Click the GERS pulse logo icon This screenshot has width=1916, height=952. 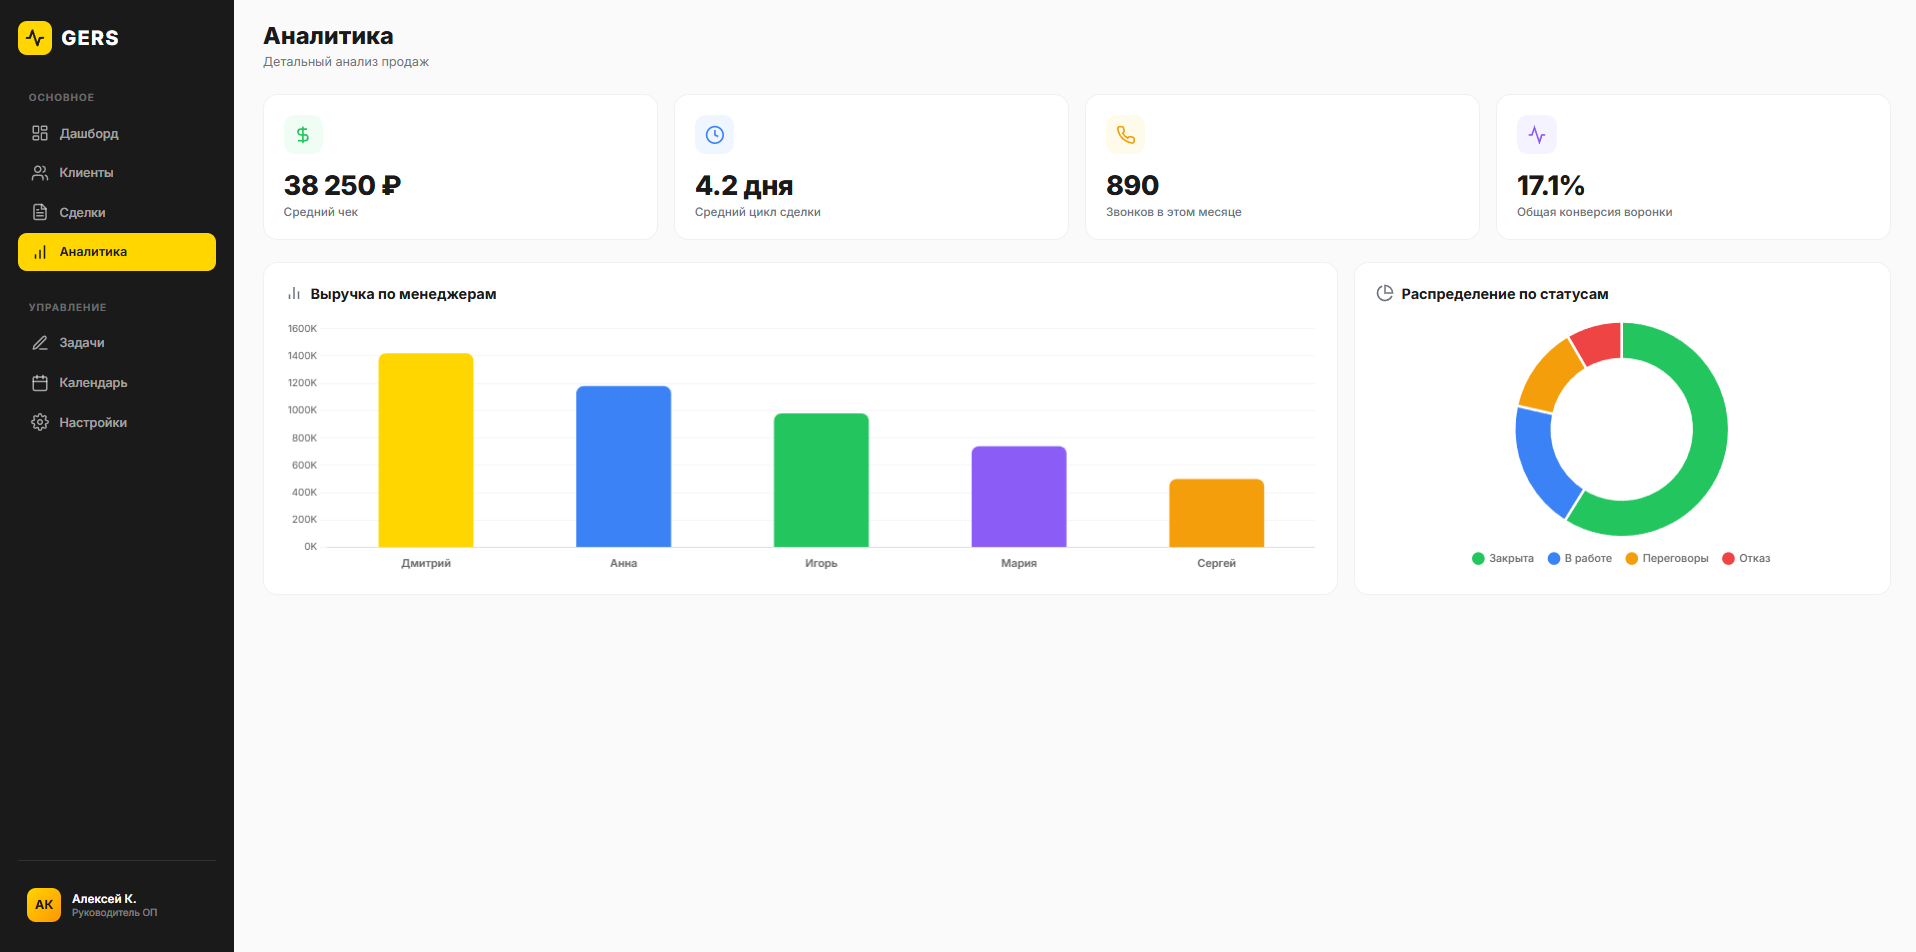point(35,38)
